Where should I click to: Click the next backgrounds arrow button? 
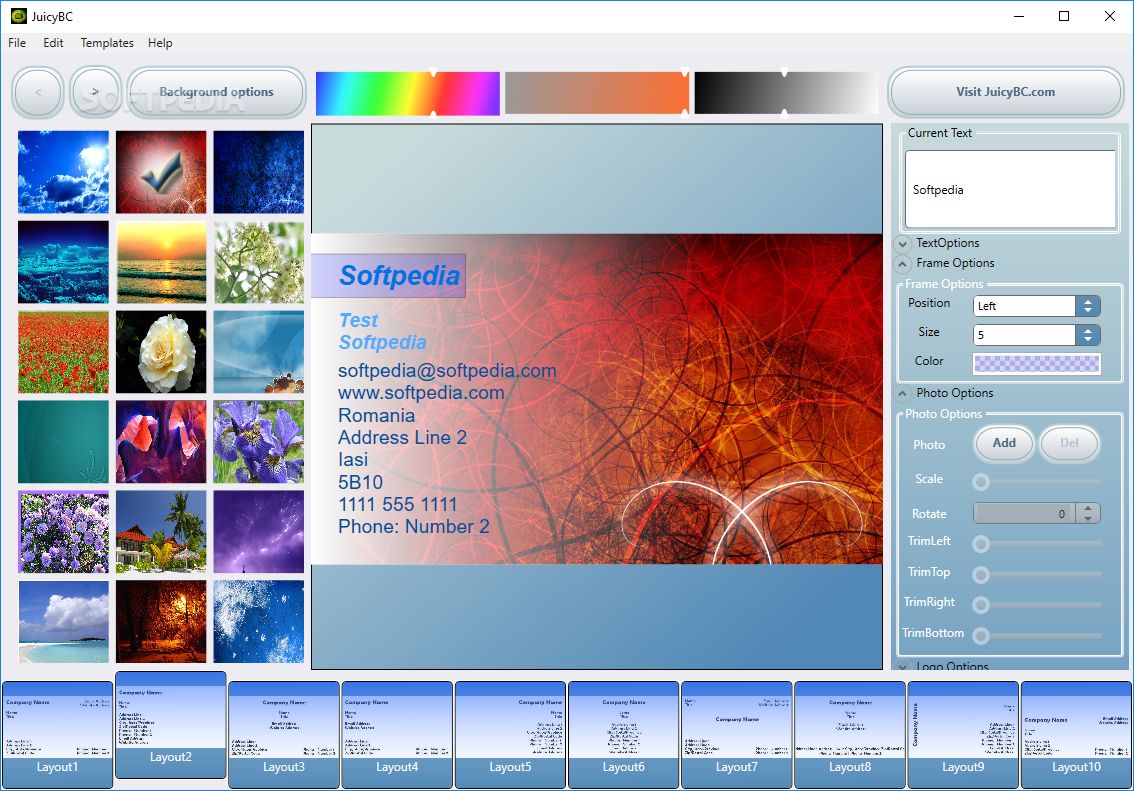[95, 93]
